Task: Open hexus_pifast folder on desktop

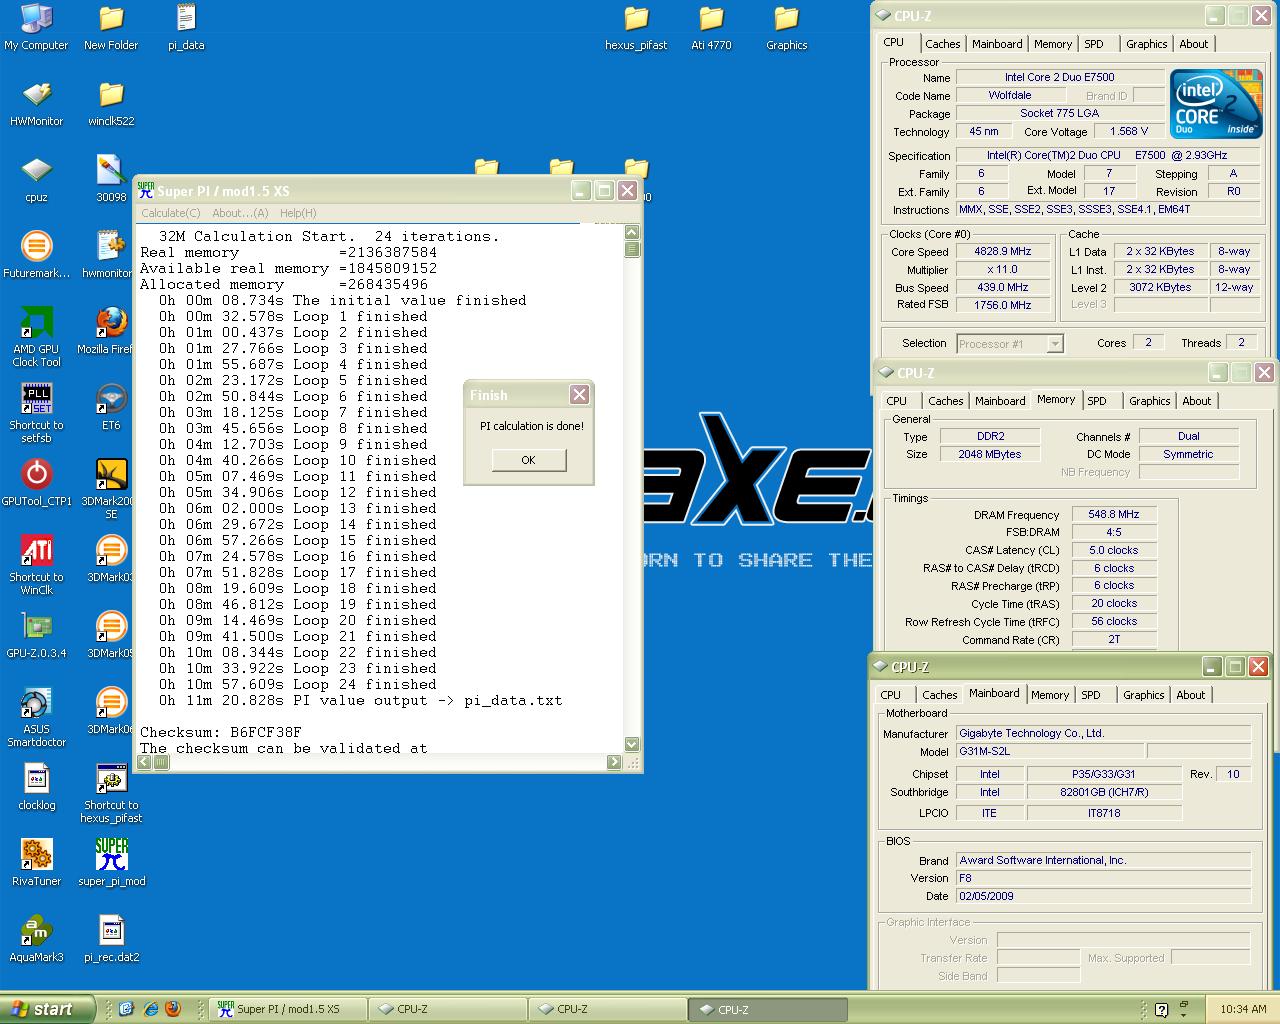Action: click(636, 27)
